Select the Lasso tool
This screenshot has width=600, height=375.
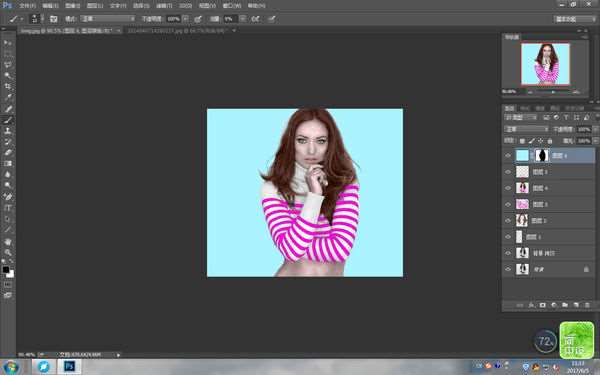coord(8,65)
